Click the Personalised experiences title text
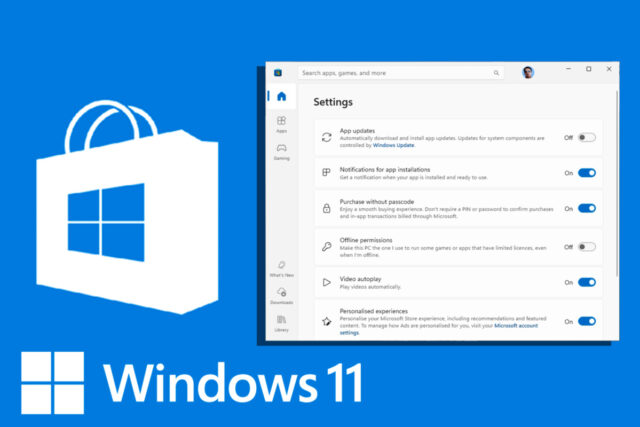640x427 pixels. coord(373,311)
